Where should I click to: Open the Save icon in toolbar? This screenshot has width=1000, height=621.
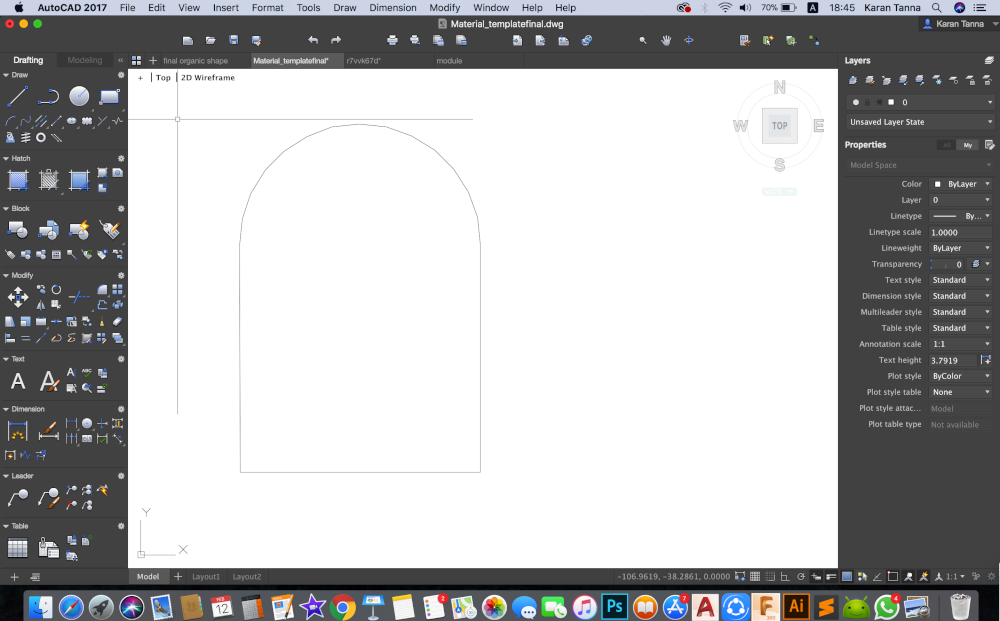pos(233,40)
